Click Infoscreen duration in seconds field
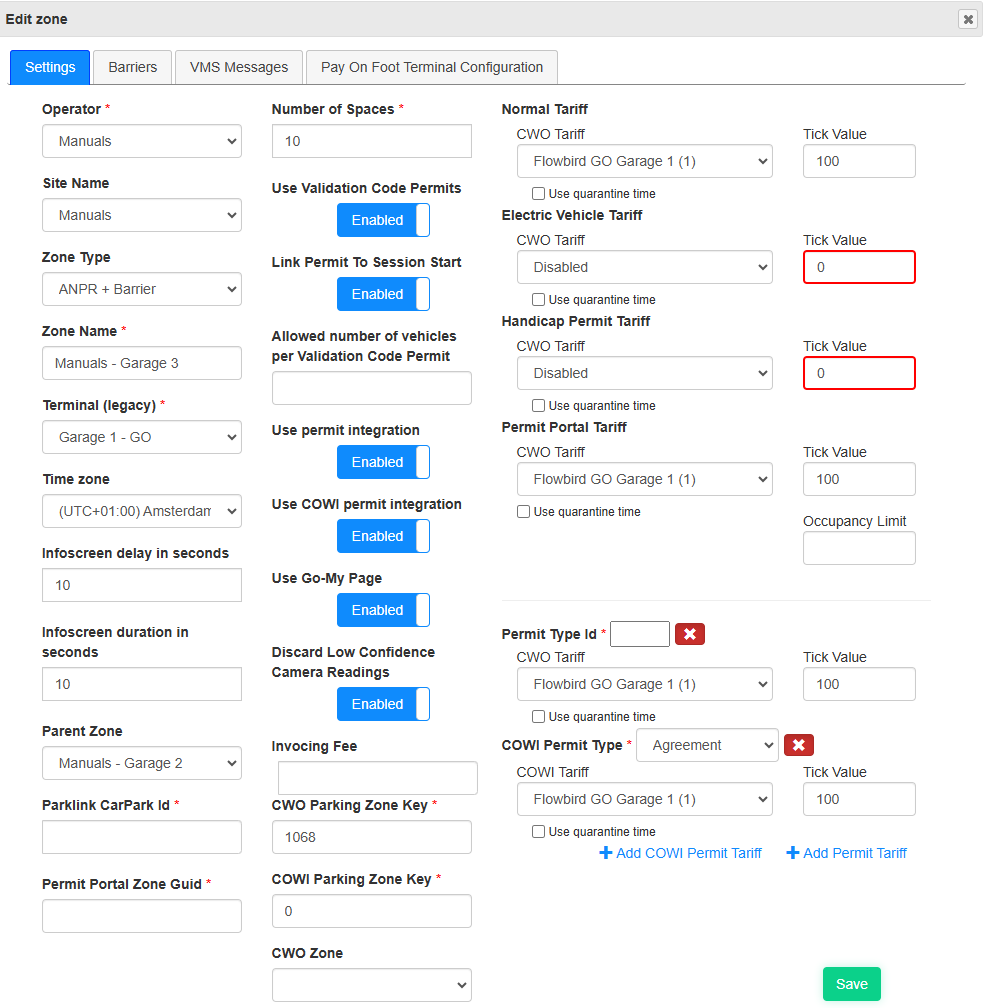Screen dimensions: 983x1008 (142, 684)
